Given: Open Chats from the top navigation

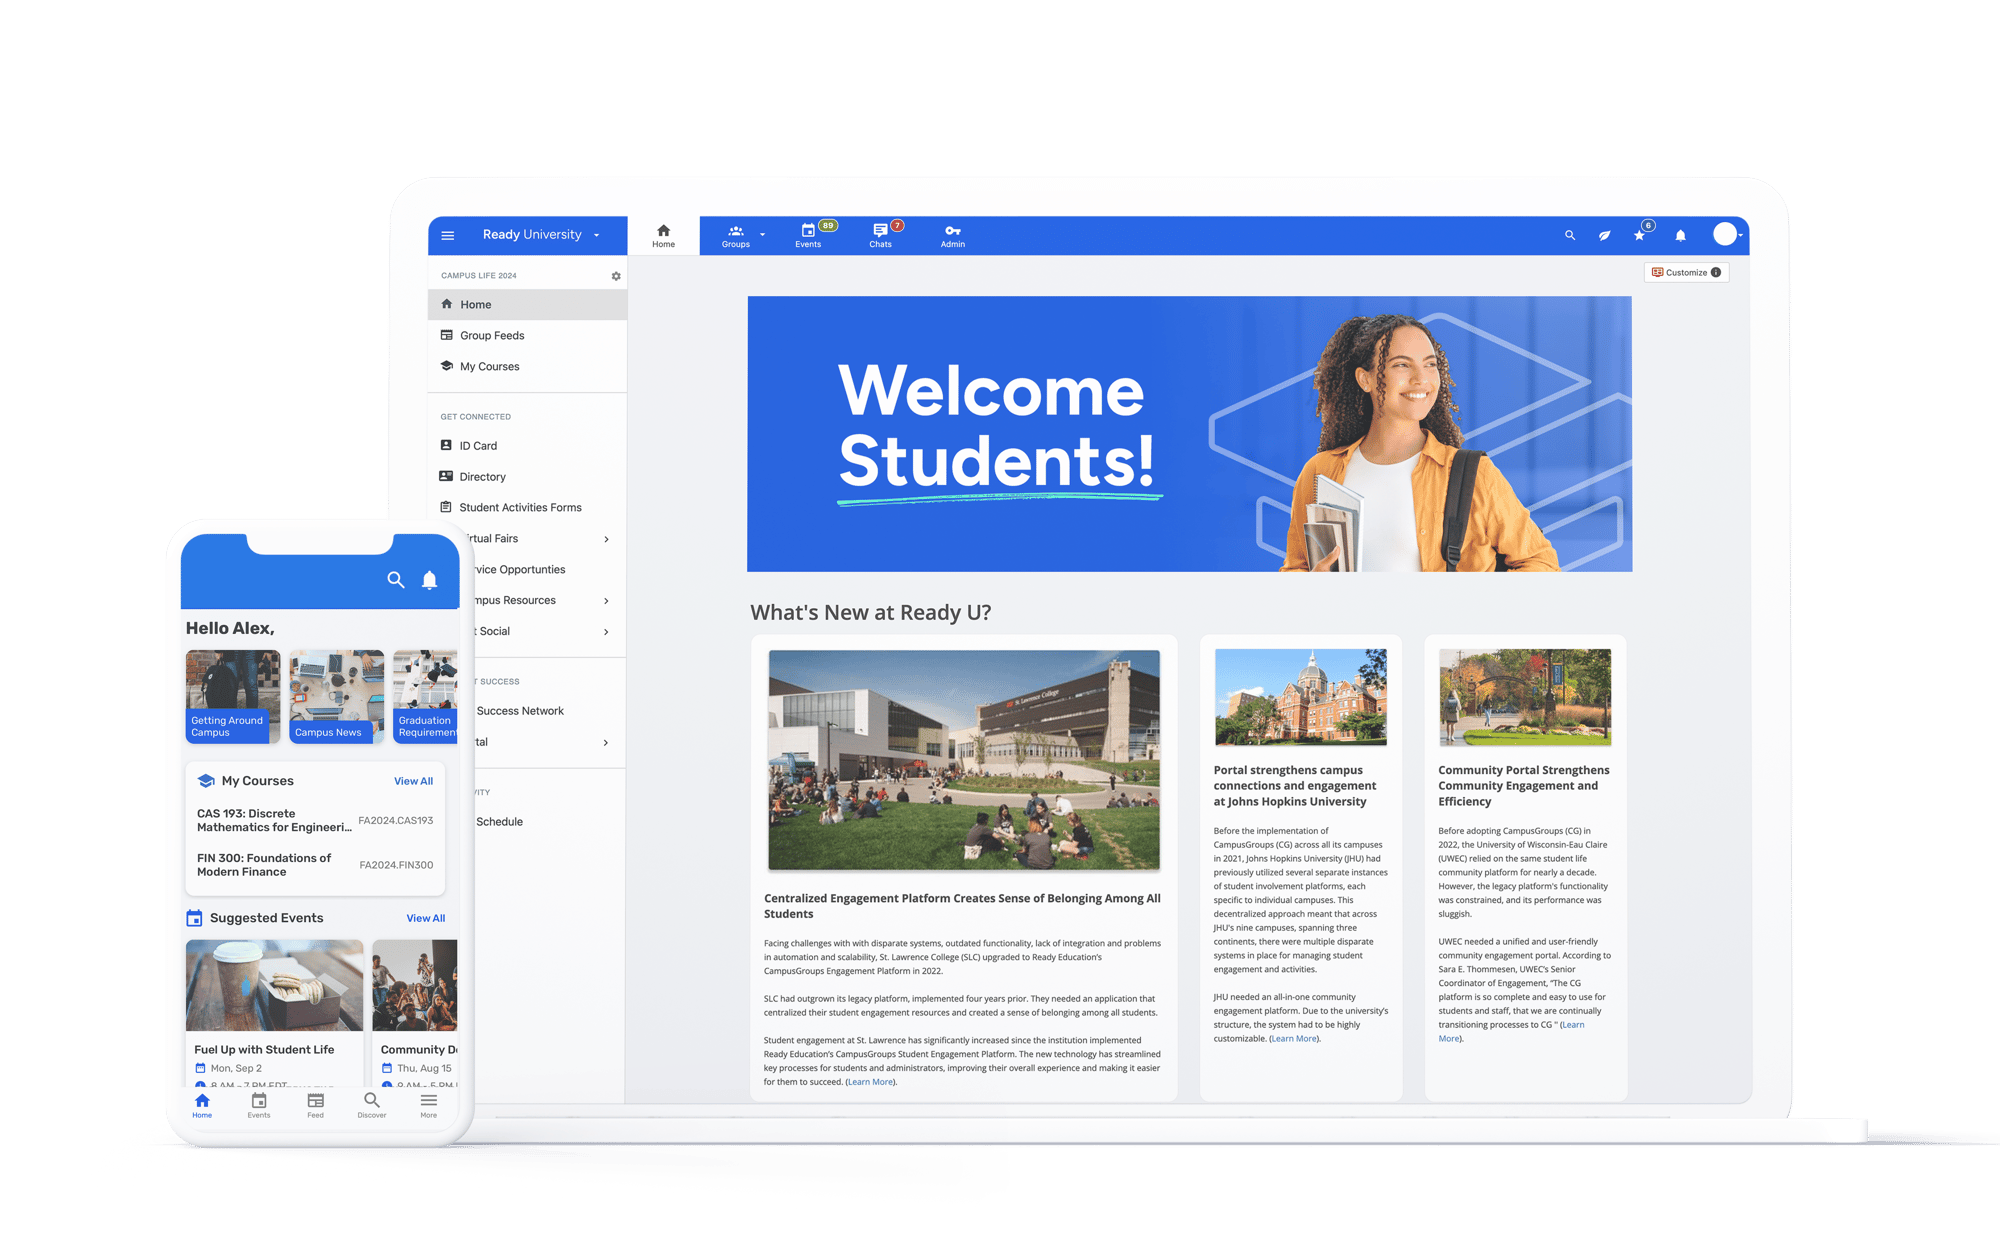Looking at the screenshot, I should coord(880,235).
